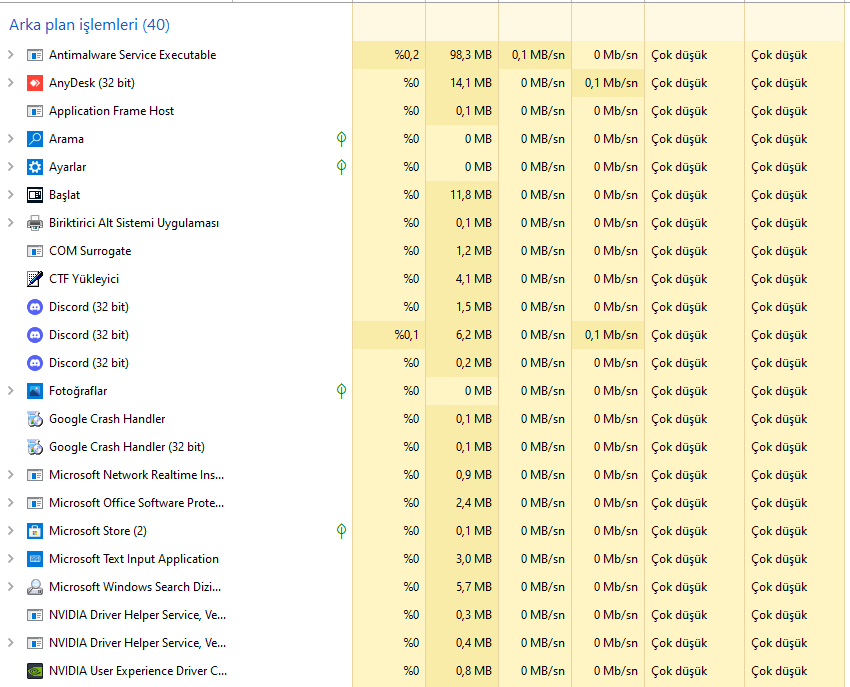The width and height of the screenshot is (850, 687).
Task: Expand the Antimalware Service Executable process
Action: [x=11, y=55]
